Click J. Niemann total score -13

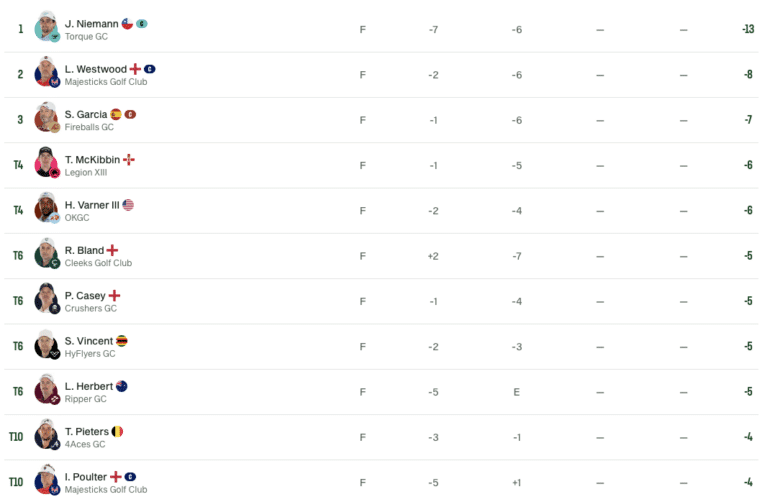pyautogui.click(x=748, y=29)
